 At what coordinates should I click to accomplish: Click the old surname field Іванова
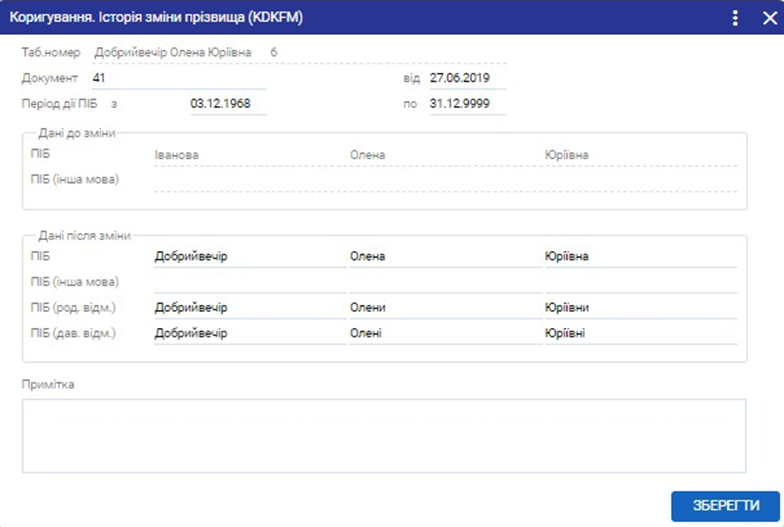(249, 155)
